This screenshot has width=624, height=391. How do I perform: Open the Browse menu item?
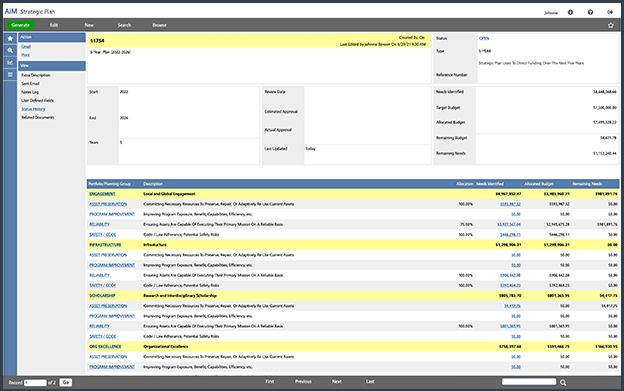(159, 25)
